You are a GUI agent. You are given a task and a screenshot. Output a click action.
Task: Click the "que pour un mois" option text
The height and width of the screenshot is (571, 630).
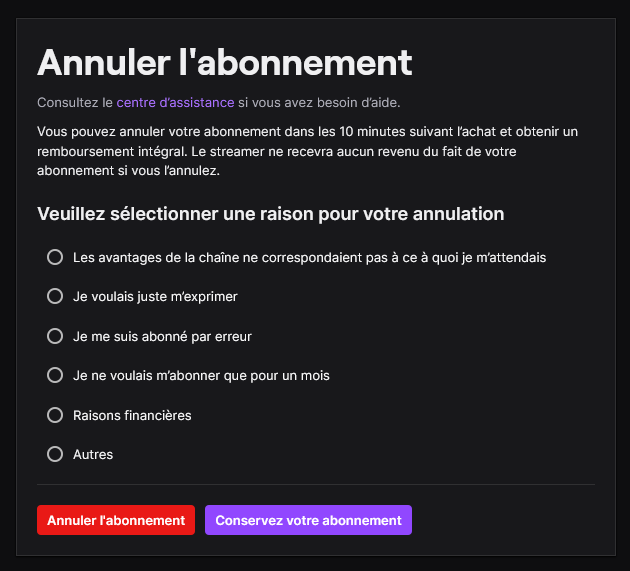pyautogui.click(x=201, y=375)
